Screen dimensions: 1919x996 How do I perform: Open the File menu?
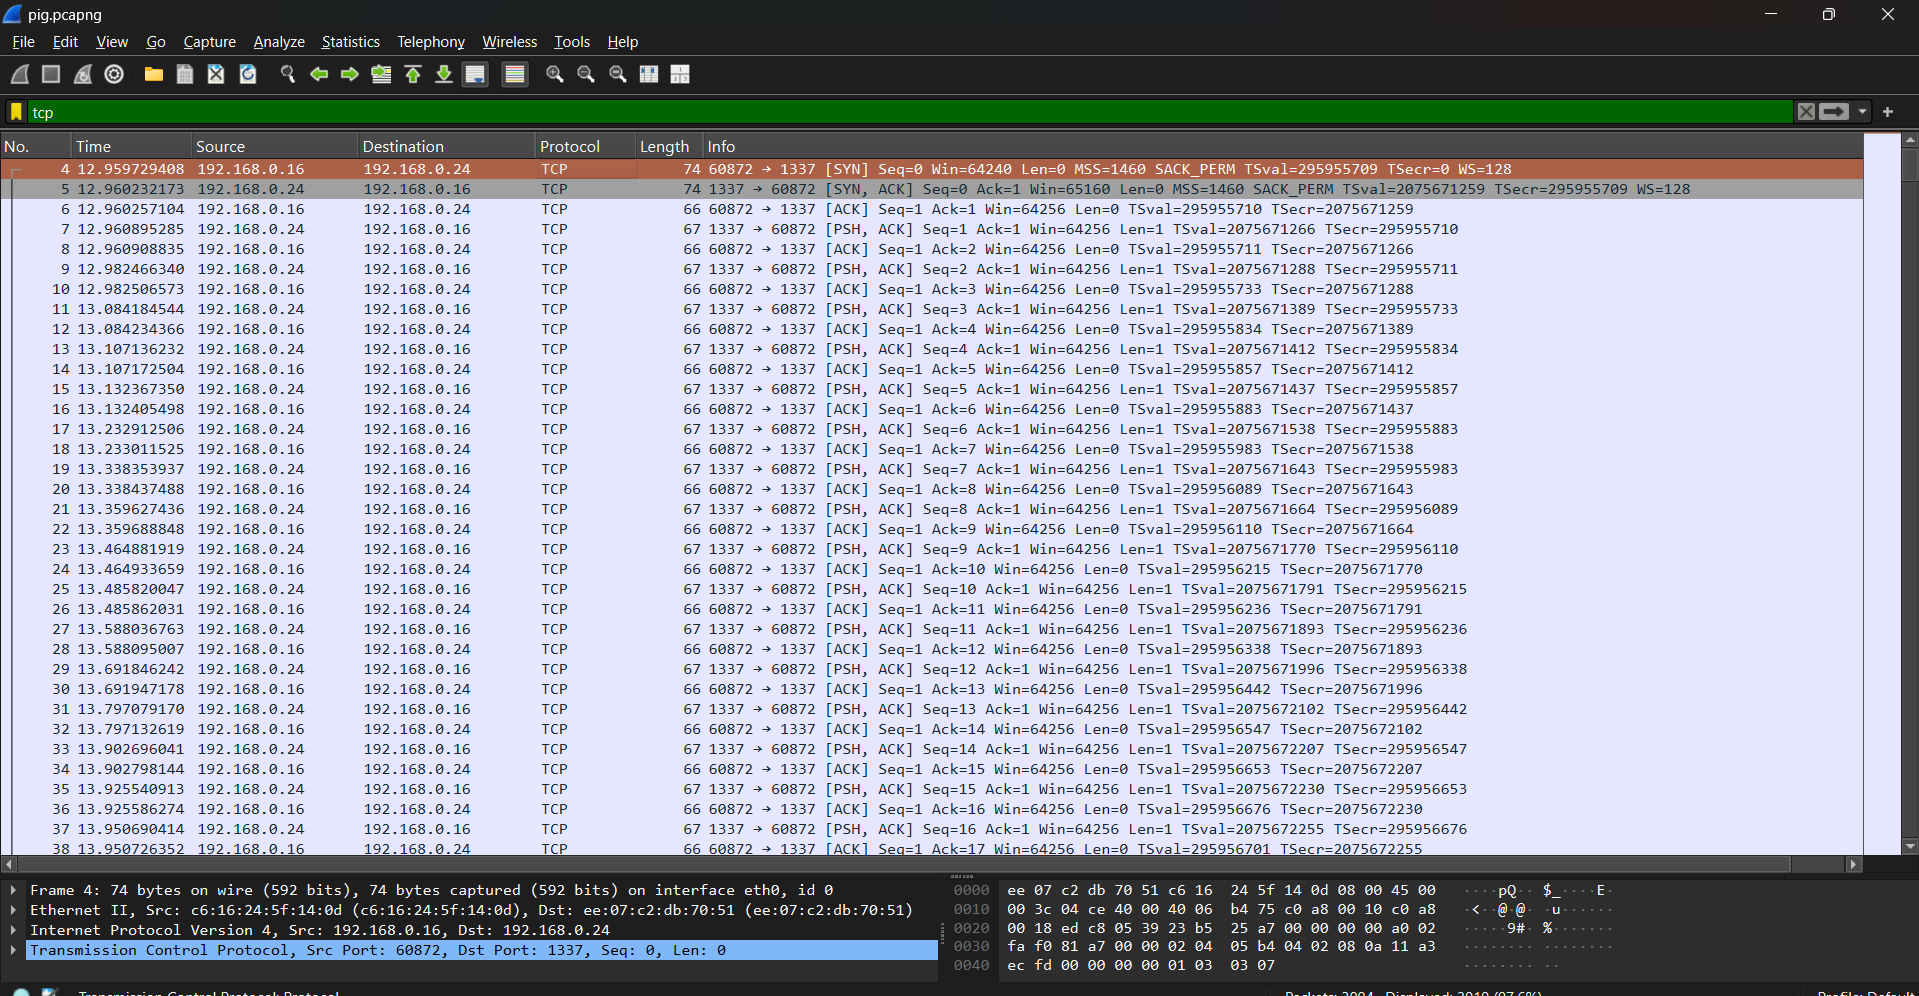23,42
